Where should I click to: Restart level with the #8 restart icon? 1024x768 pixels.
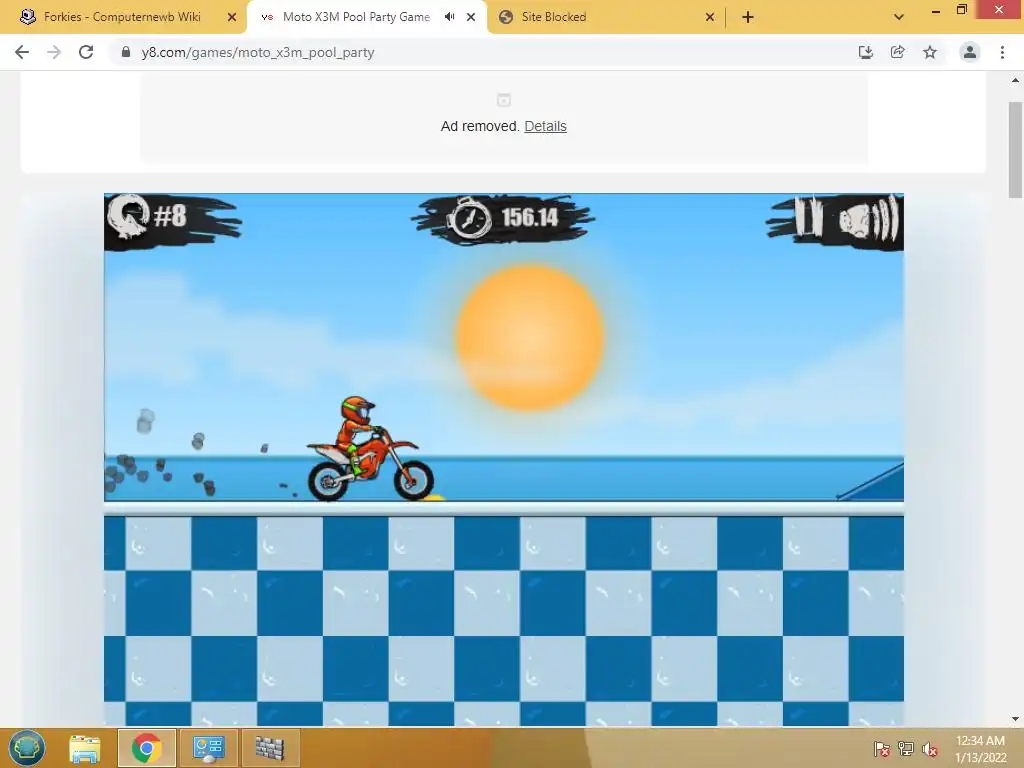[129, 216]
